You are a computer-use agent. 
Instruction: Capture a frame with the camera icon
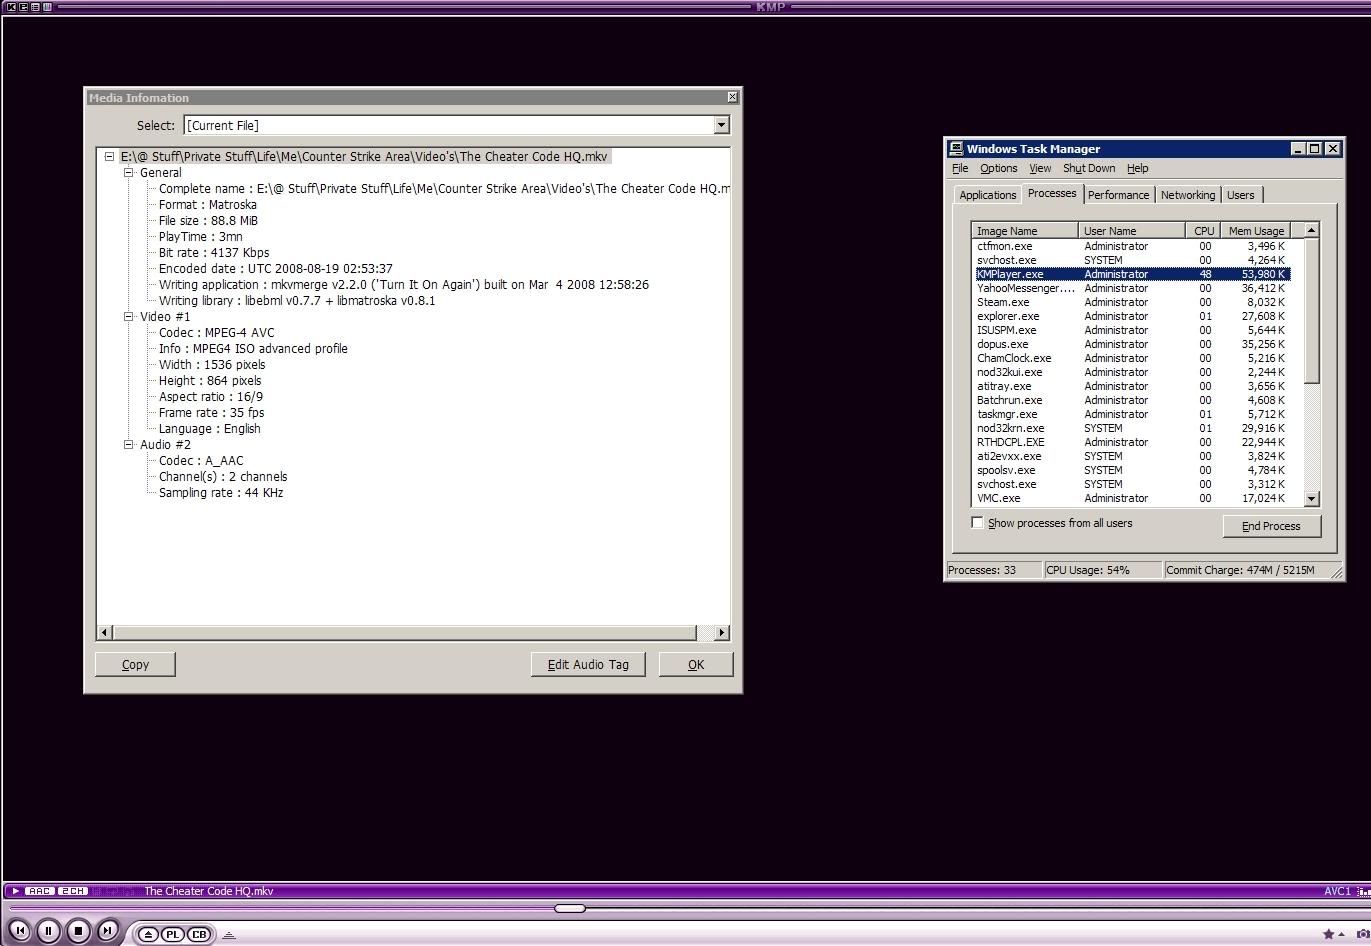tap(1363, 934)
